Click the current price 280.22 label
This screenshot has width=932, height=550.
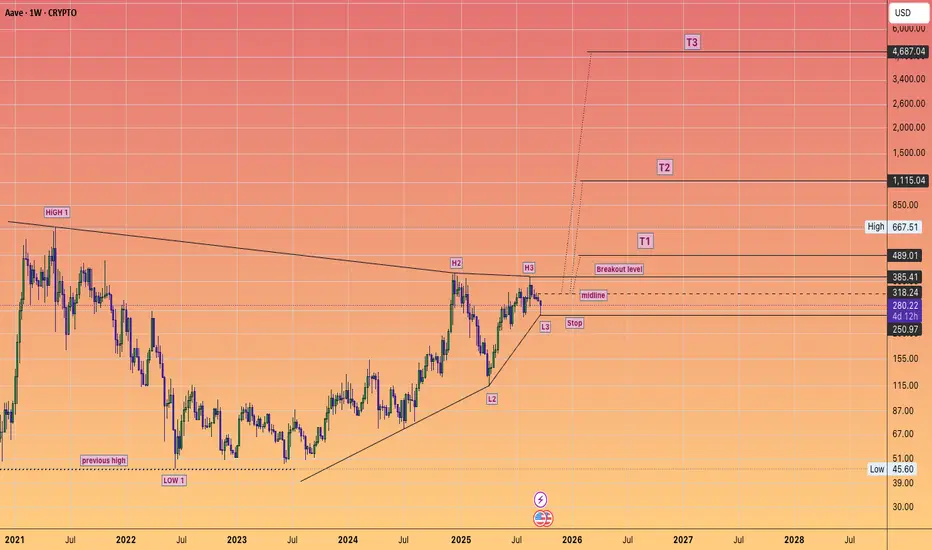coord(905,306)
